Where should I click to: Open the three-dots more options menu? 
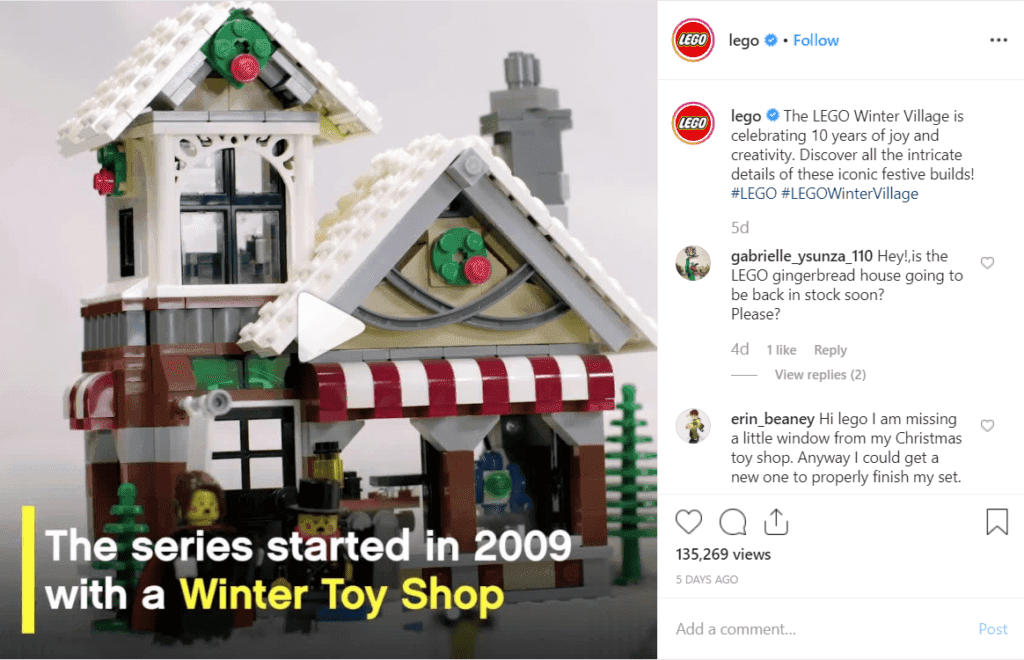click(999, 40)
